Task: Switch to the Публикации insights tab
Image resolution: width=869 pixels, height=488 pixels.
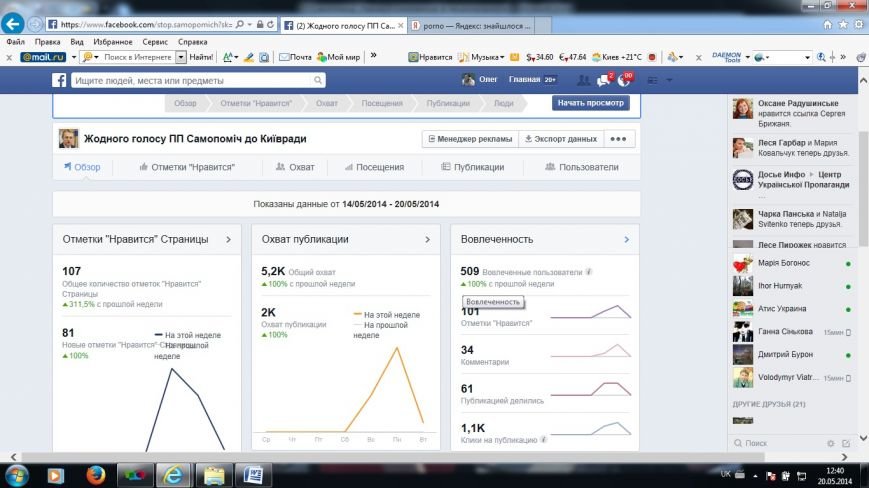Action: point(473,167)
